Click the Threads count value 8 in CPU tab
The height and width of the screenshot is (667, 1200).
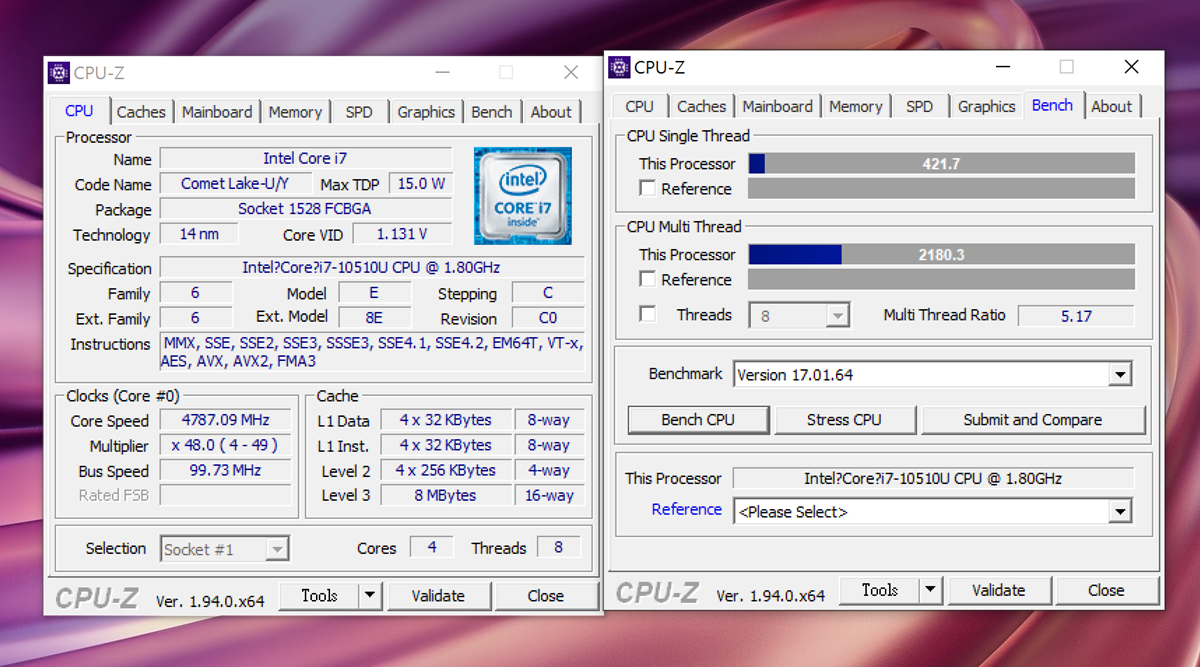[x=558, y=547]
